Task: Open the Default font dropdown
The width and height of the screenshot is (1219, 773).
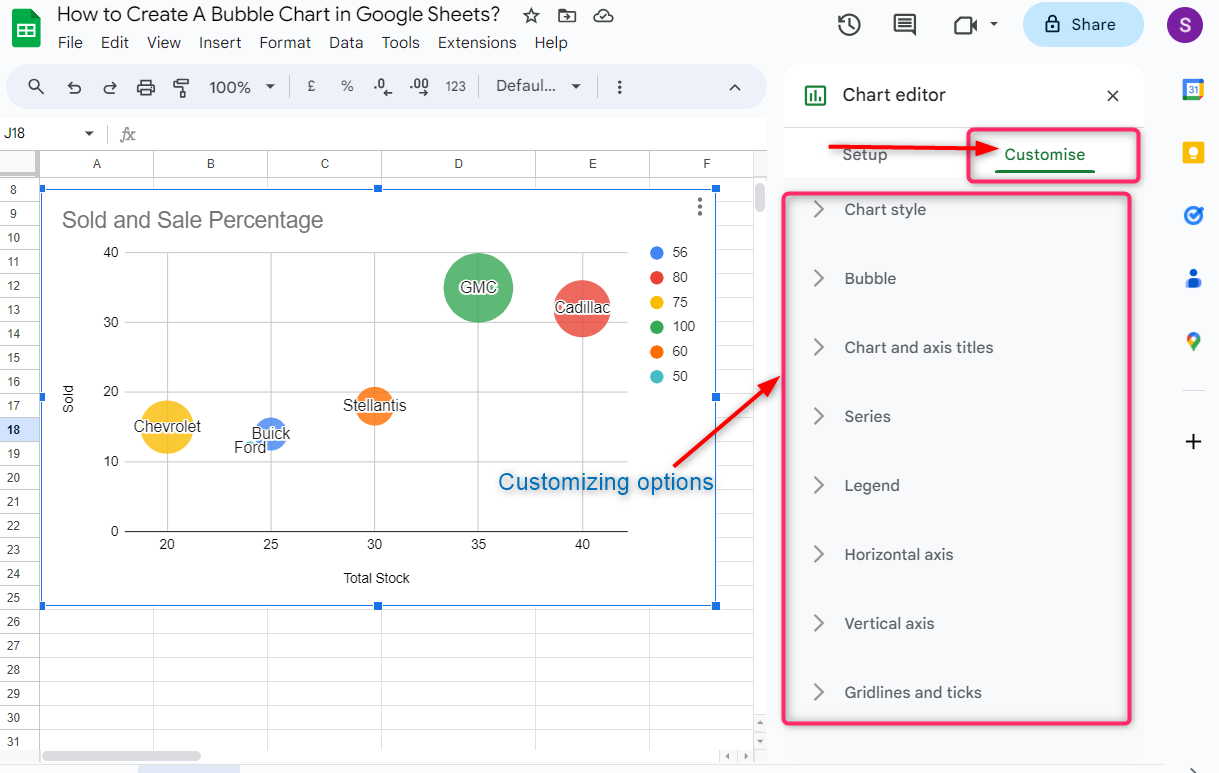Action: (x=538, y=87)
